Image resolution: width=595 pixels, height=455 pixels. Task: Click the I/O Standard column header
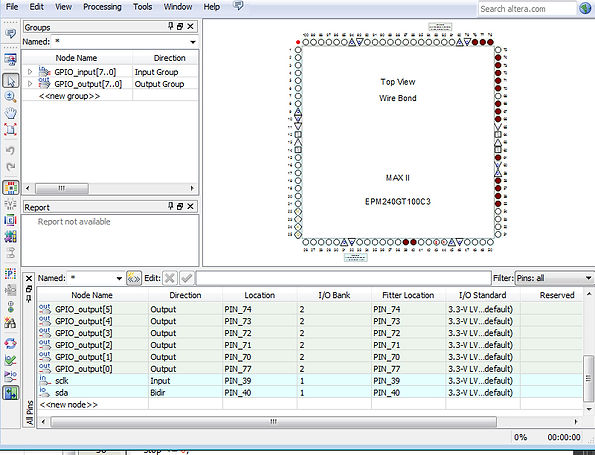[x=482, y=295]
